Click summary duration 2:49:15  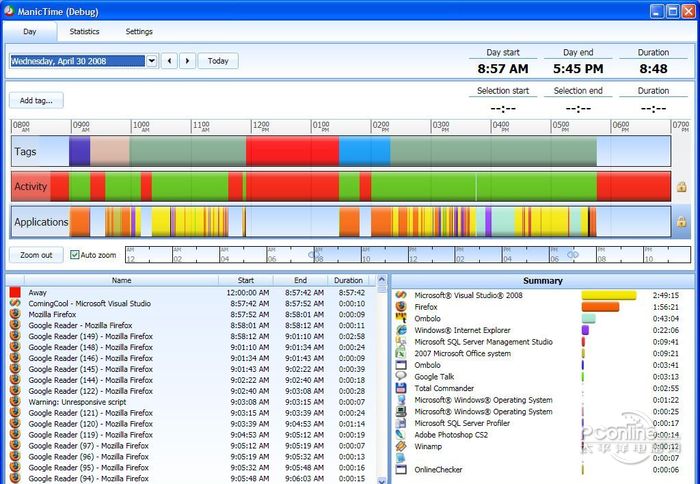(x=666, y=295)
